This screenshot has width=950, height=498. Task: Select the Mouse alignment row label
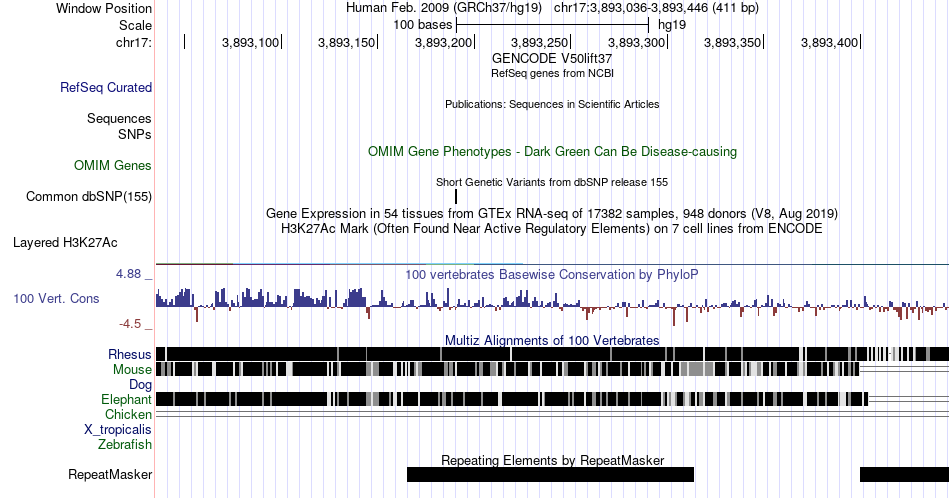(x=132, y=370)
